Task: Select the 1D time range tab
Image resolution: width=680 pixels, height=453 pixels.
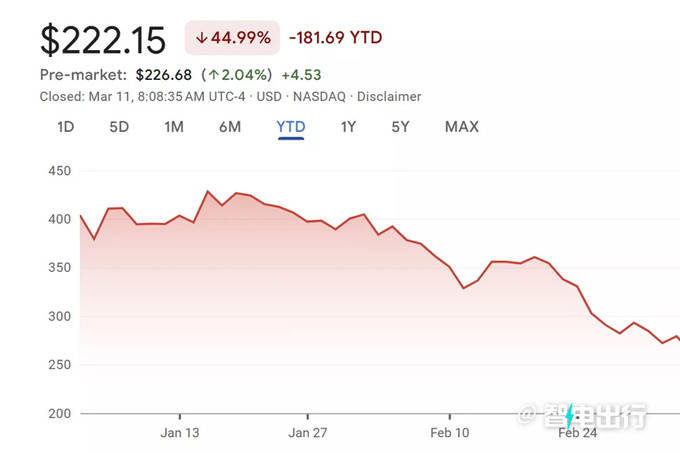Action: pos(66,127)
